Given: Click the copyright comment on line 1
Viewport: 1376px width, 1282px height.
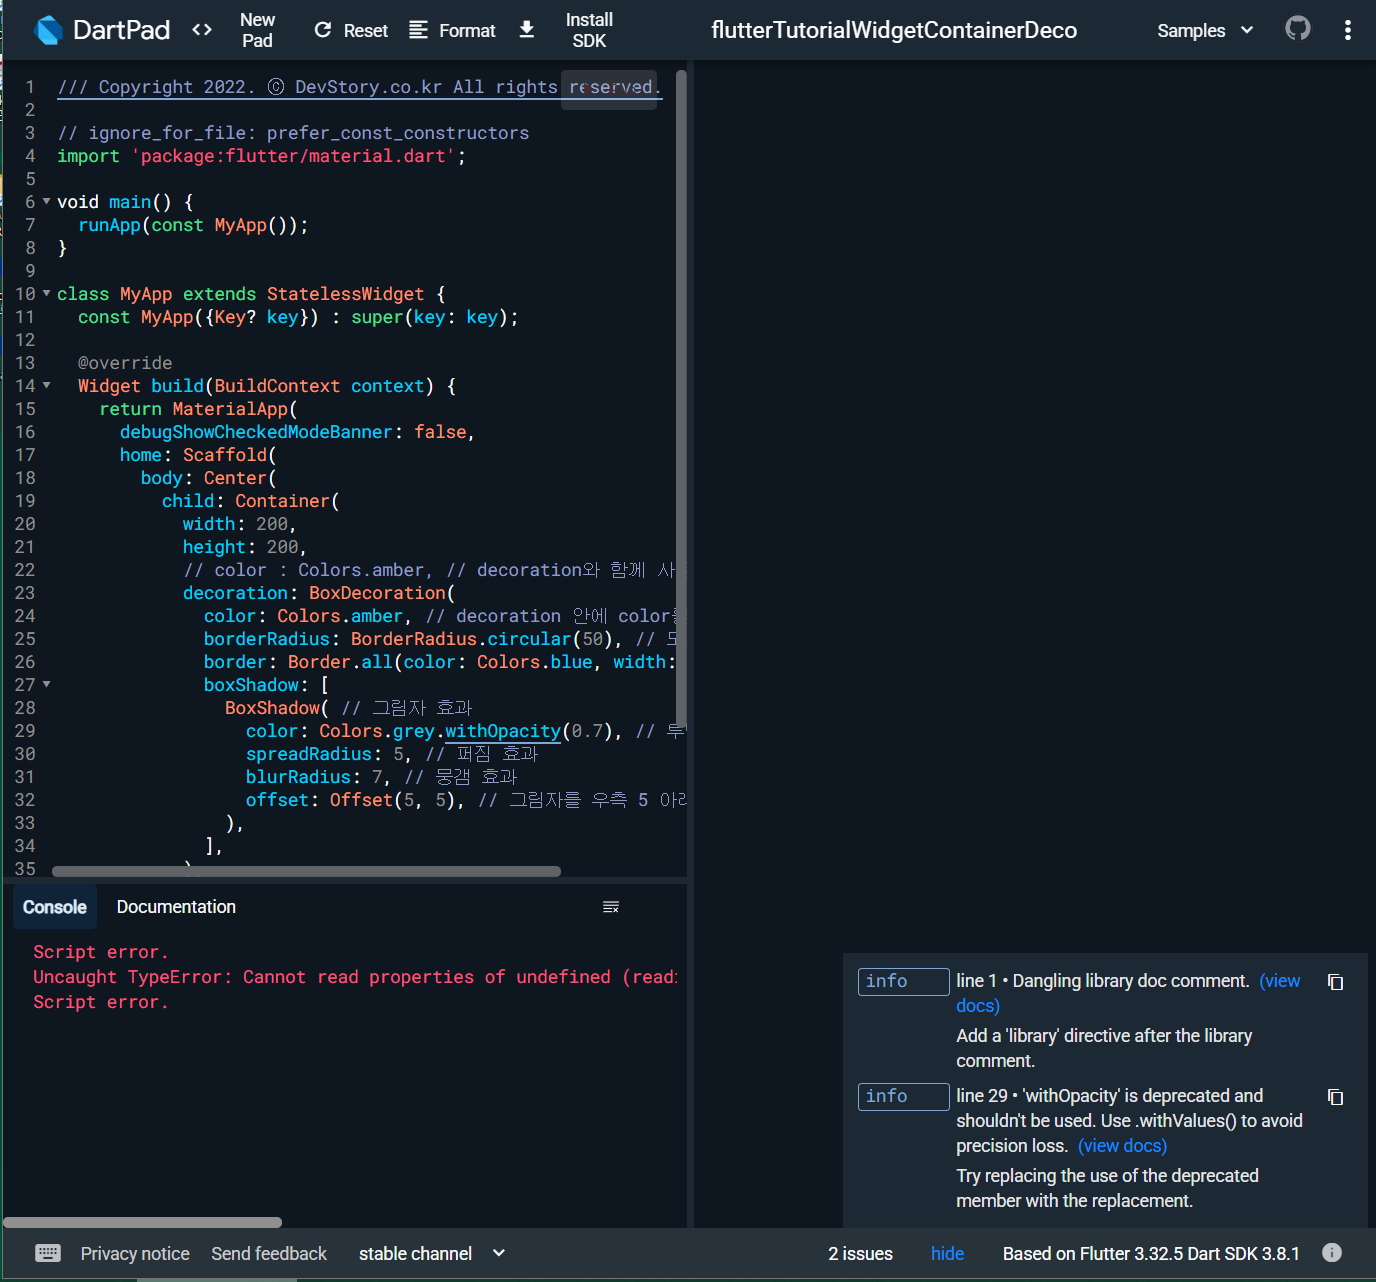Looking at the screenshot, I should [x=359, y=87].
